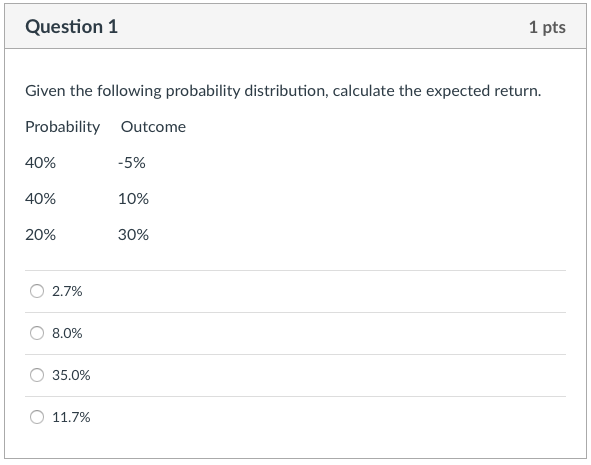Click the expected return question prompt text

[x=283, y=91]
